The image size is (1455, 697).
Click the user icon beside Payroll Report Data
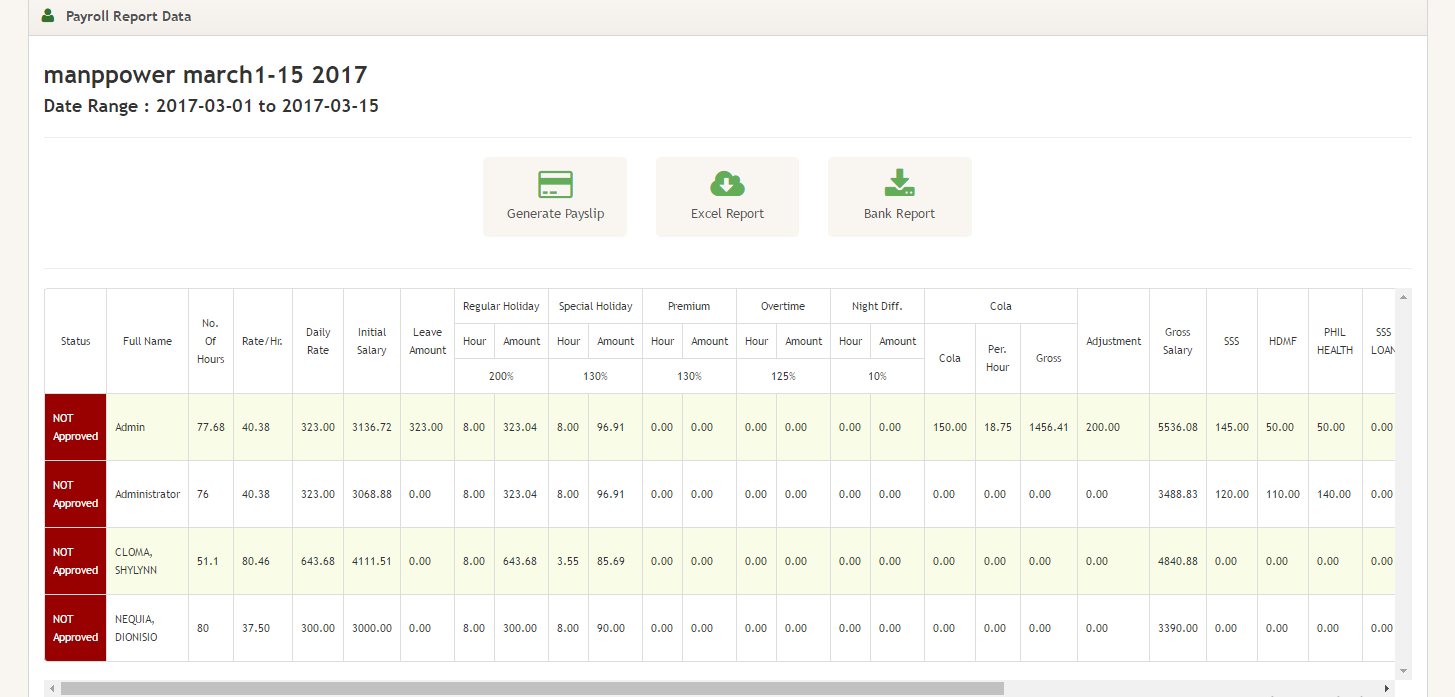pos(48,16)
